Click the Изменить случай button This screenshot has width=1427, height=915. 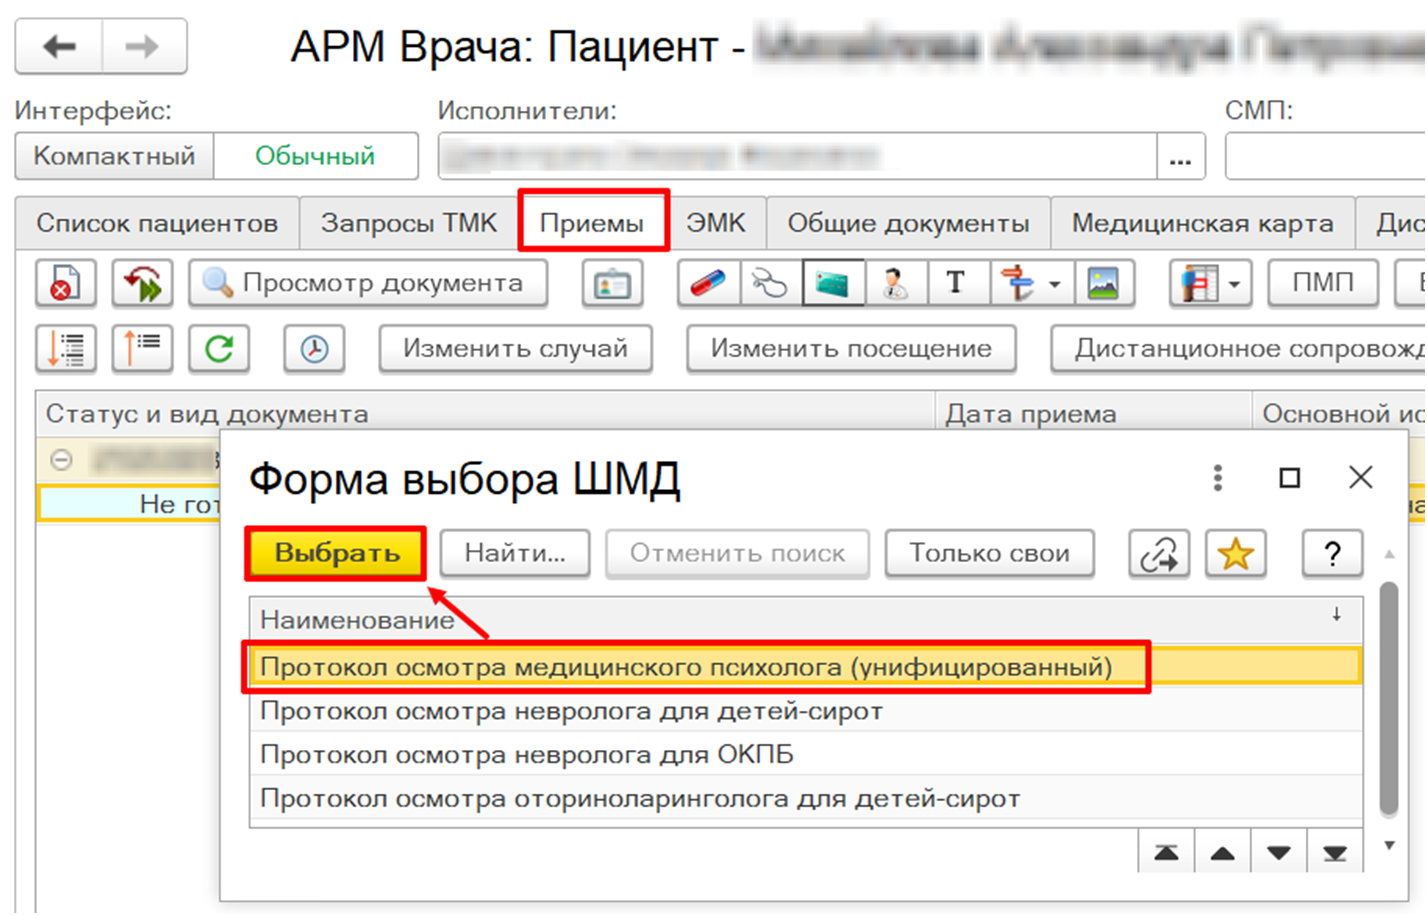coord(515,349)
